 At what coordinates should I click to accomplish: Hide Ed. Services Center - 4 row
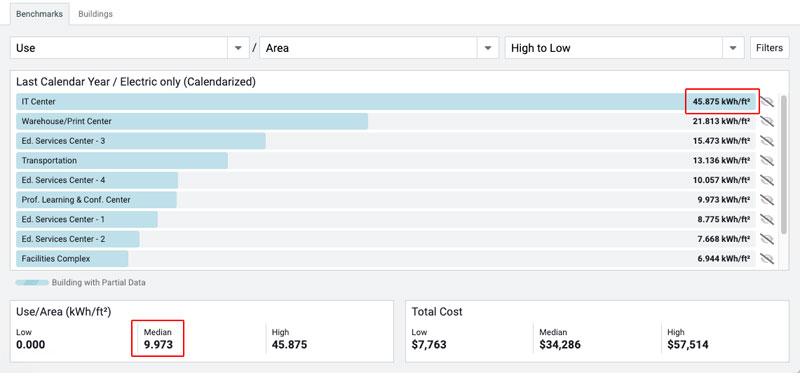point(767,180)
